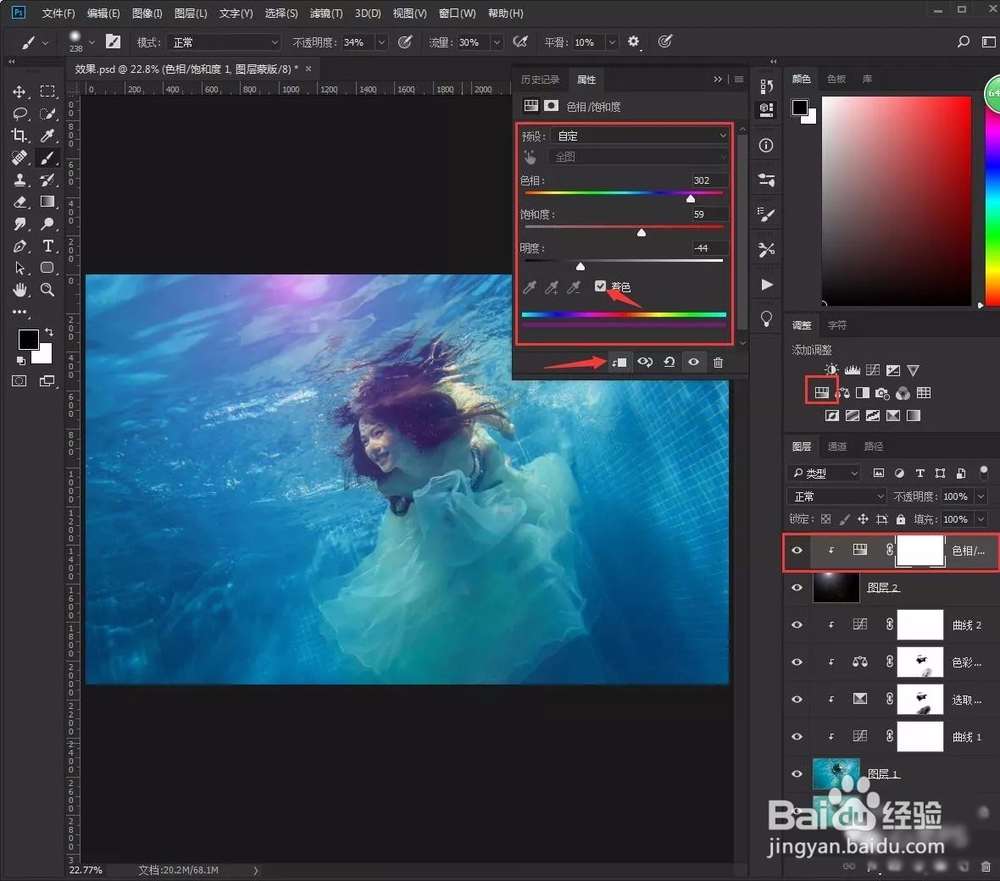Delete the adjustment layer via trash icon

(x=719, y=362)
